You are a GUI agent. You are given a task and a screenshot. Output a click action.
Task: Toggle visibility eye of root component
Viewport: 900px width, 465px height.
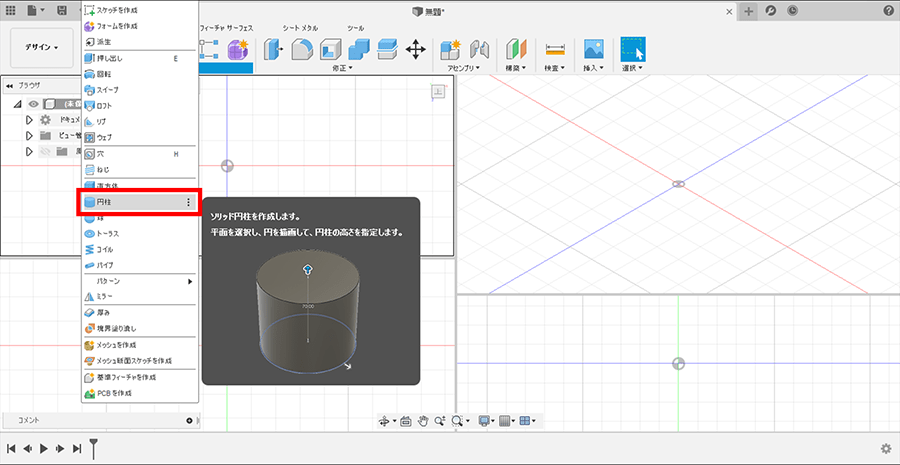pos(33,104)
